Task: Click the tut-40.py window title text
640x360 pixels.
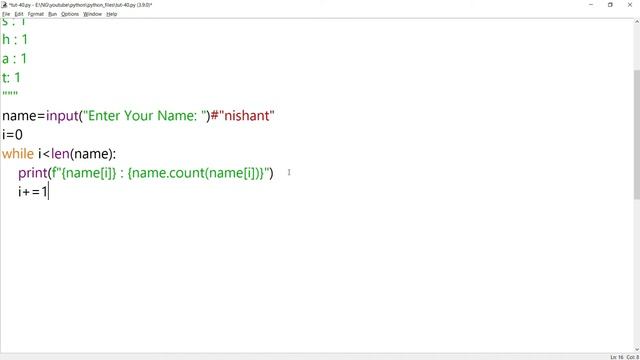Action: pos(80,5)
